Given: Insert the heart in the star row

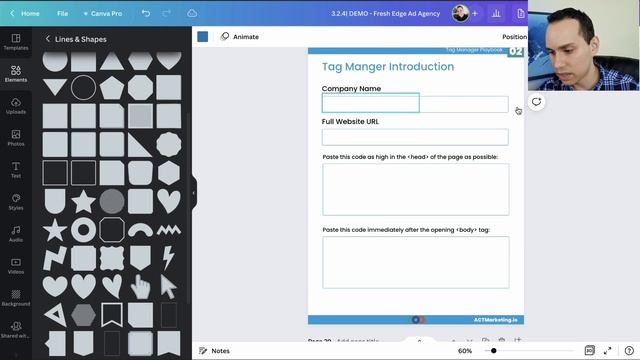Looking at the screenshot, I should pos(169,201).
